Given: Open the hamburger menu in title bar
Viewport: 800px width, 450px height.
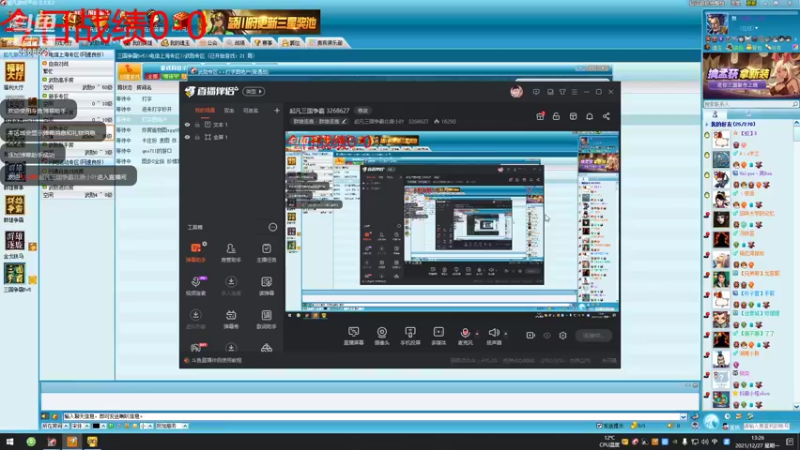Looking at the screenshot, I should click(x=574, y=92).
